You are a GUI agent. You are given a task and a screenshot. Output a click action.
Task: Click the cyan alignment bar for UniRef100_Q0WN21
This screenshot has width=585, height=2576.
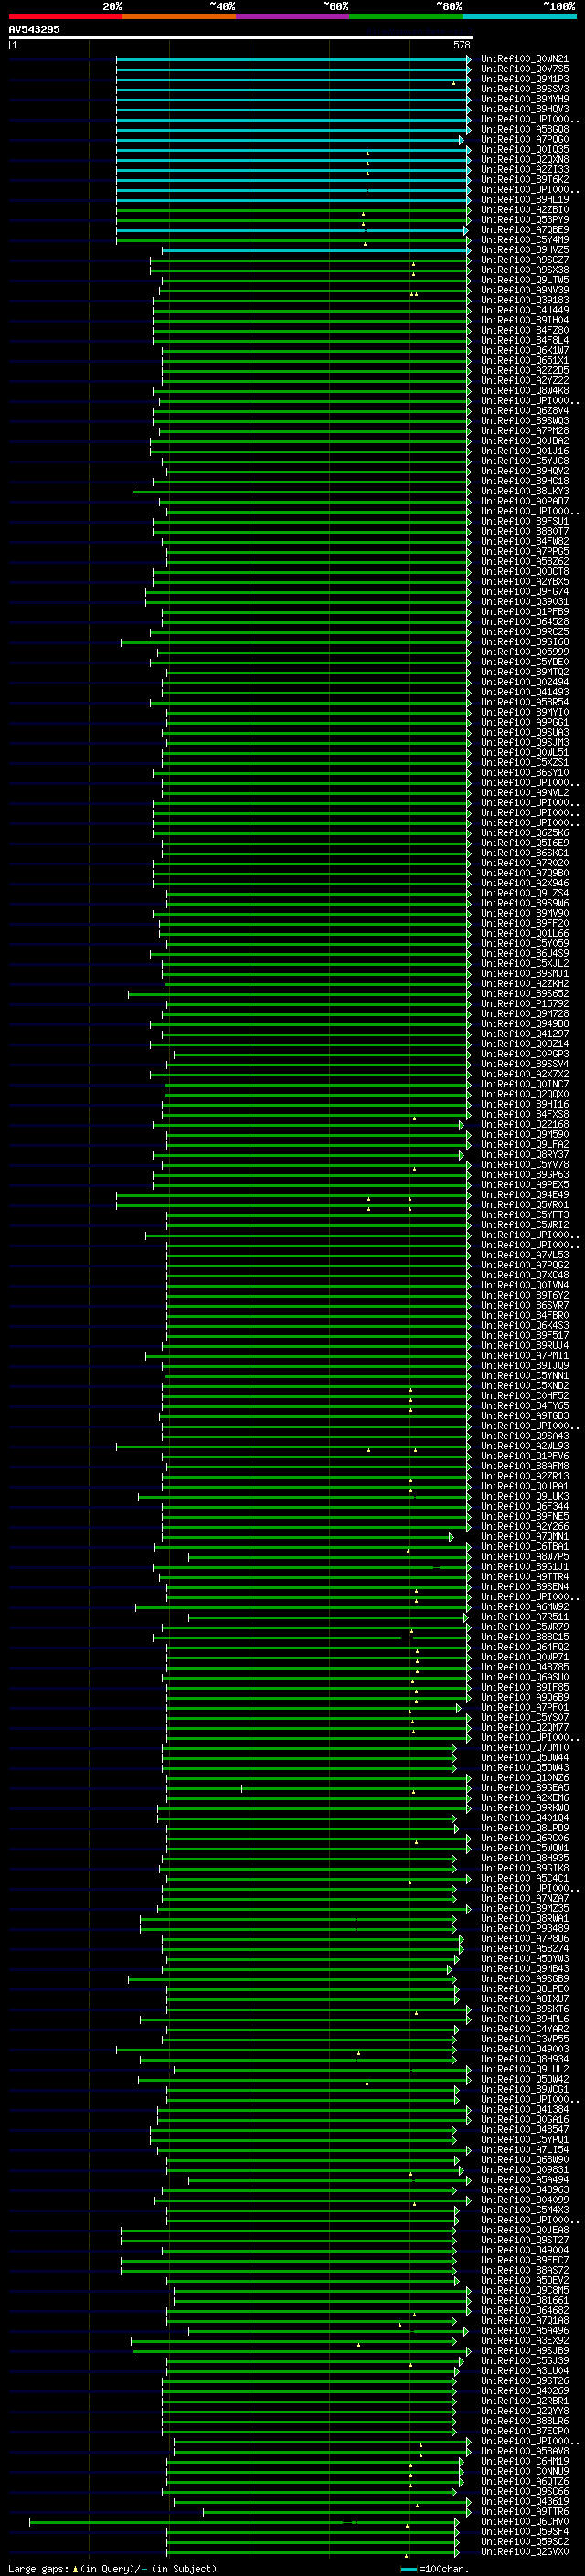pos(293,59)
